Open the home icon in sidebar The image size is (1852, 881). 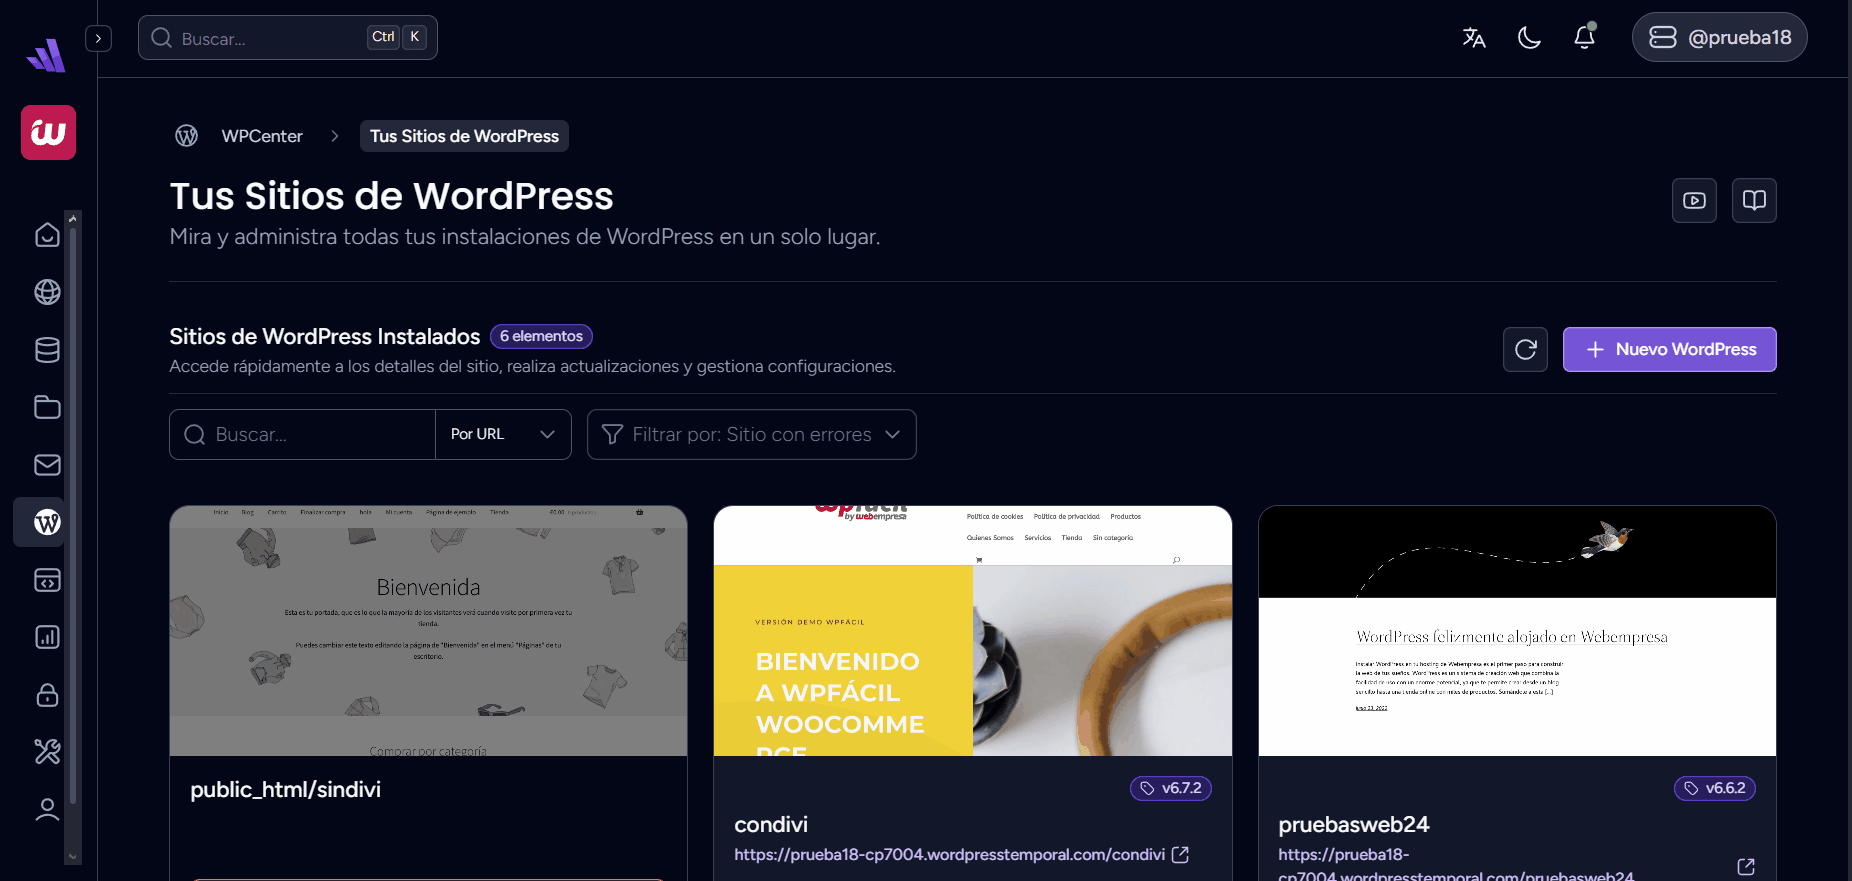click(x=47, y=235)
